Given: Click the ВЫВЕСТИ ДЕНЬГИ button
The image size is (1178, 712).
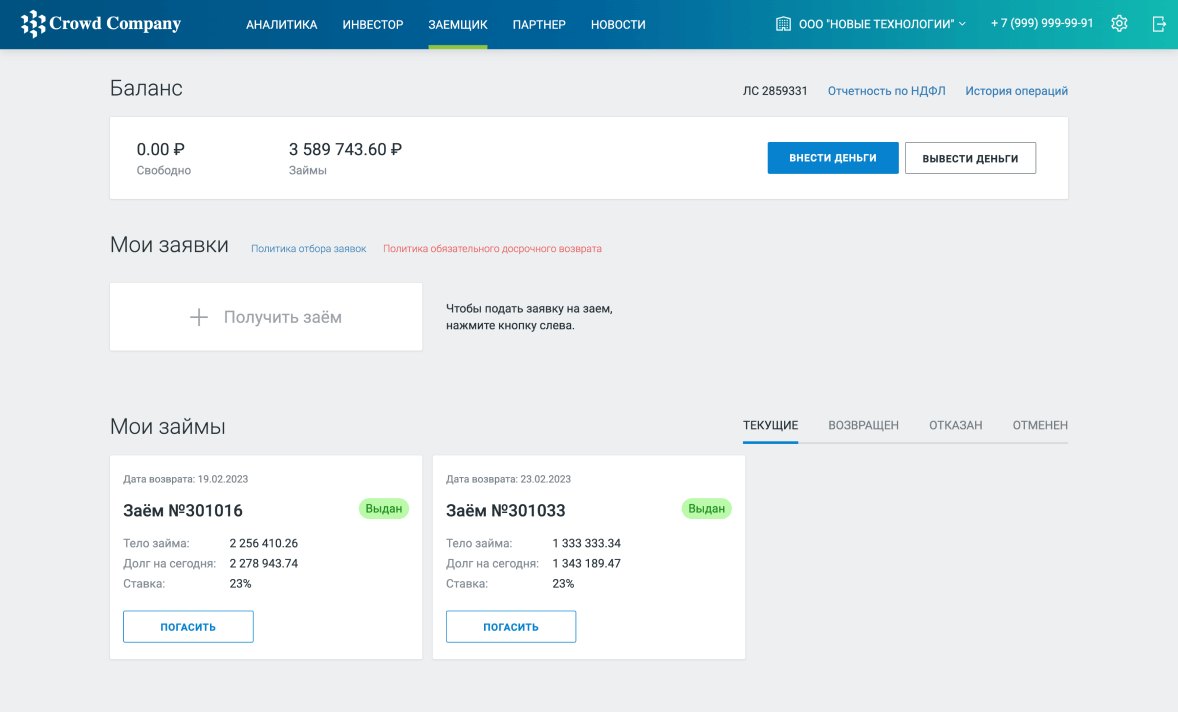Looking at the screenshot, I should click(x=971, y=158).
